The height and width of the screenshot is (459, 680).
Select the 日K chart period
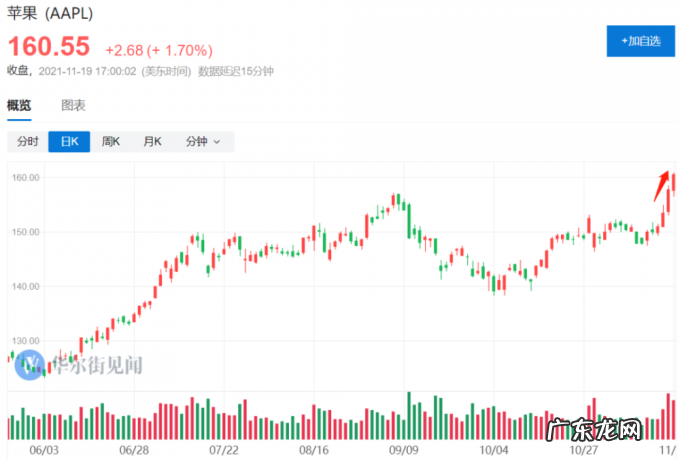tap(69, 142)
